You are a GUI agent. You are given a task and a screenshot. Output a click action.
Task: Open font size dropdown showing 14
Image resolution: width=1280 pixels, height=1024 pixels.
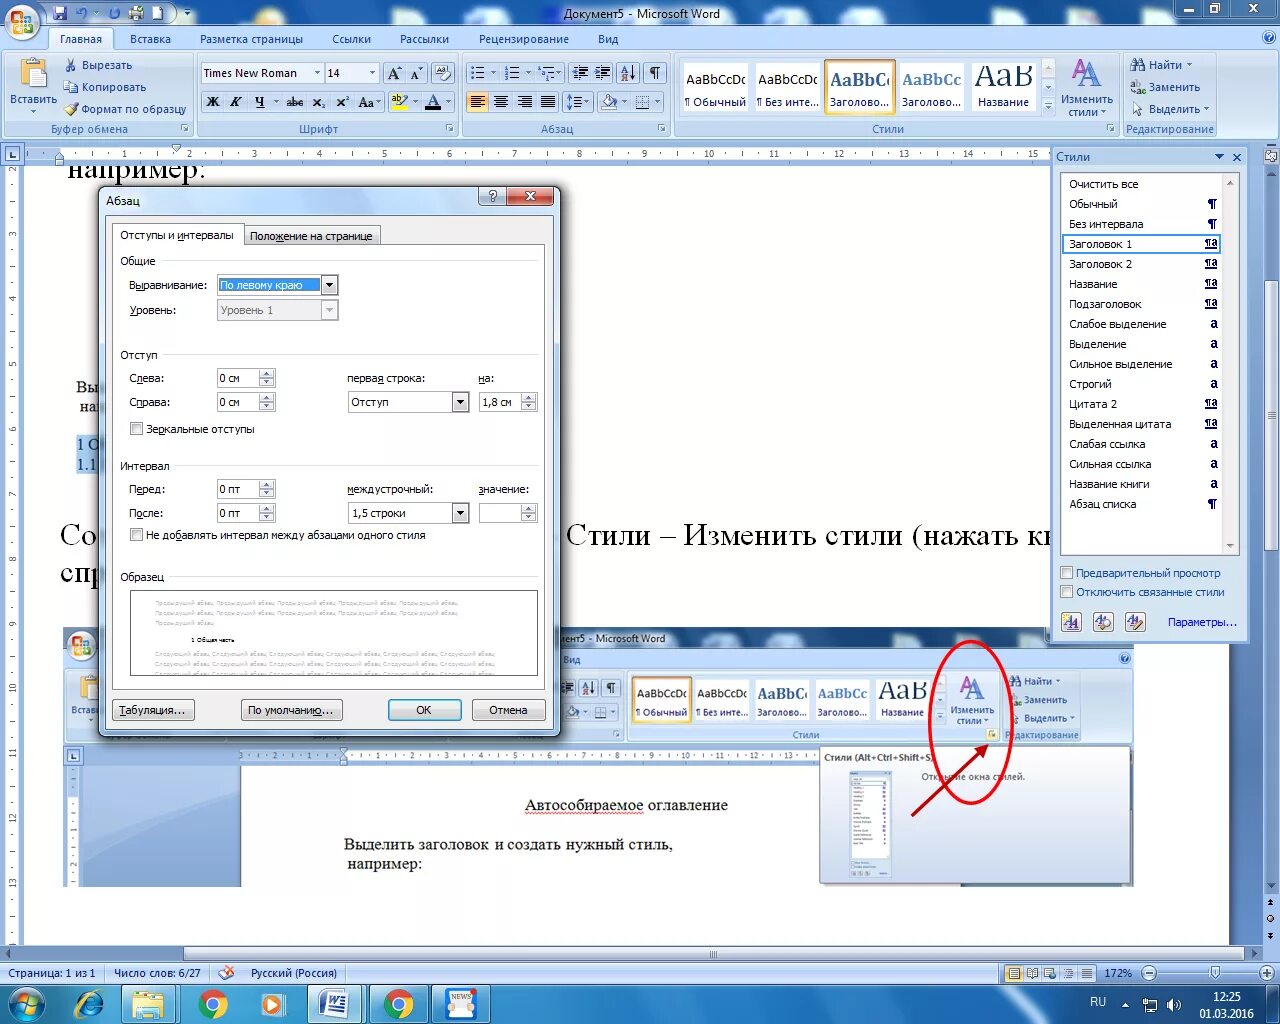pos(373,73)
